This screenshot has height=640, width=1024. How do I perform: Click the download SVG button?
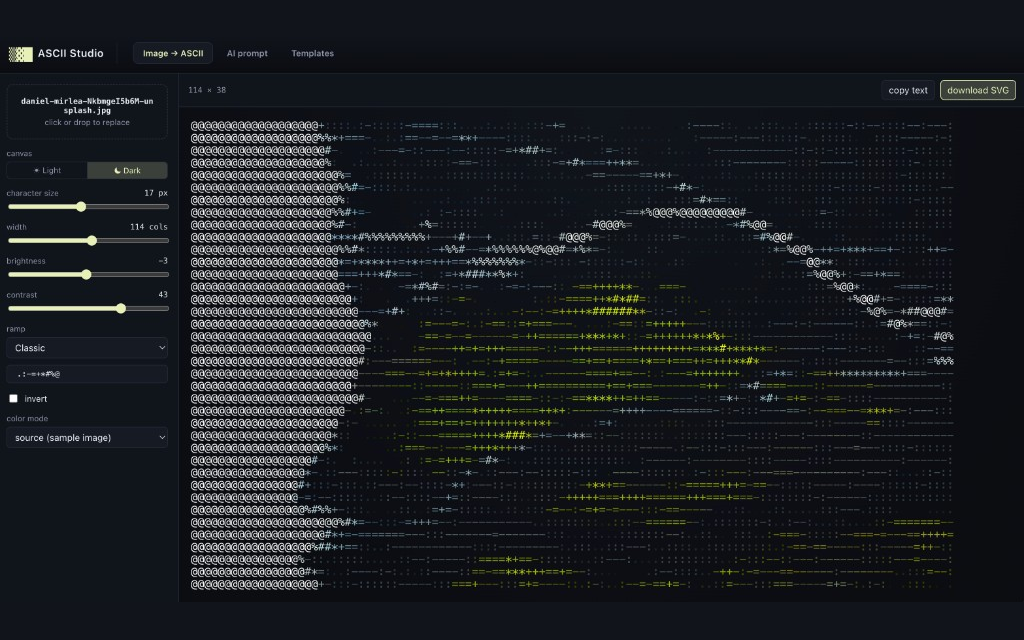(x=978, y=90)
